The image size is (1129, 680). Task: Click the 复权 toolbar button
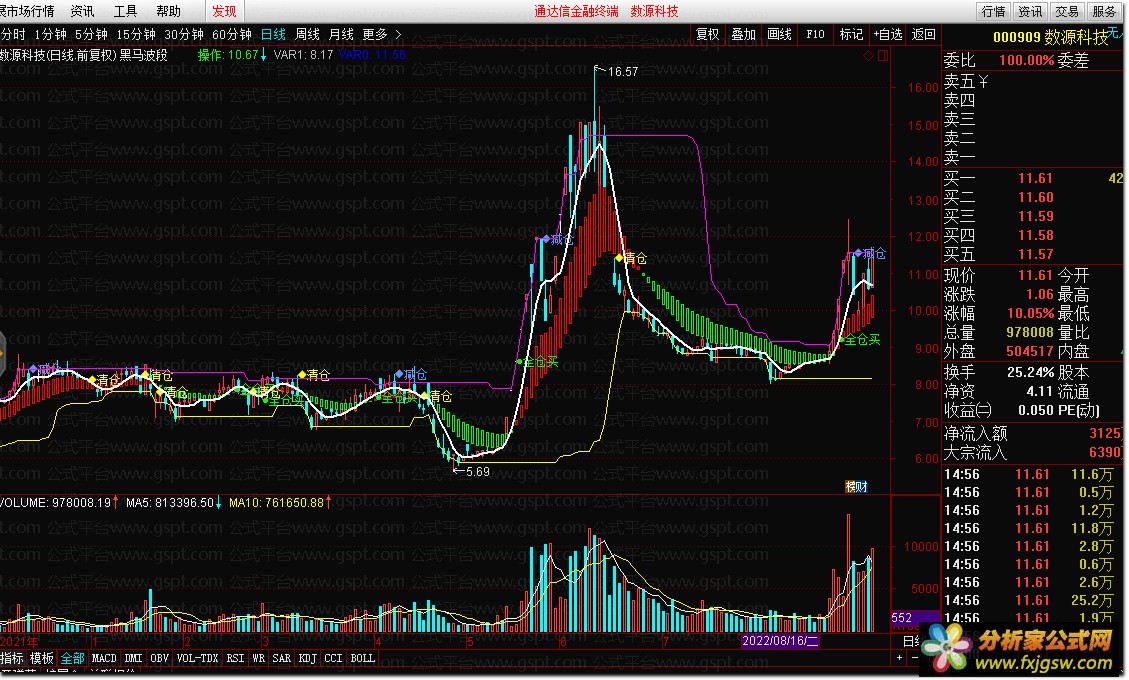pos(708,35)
